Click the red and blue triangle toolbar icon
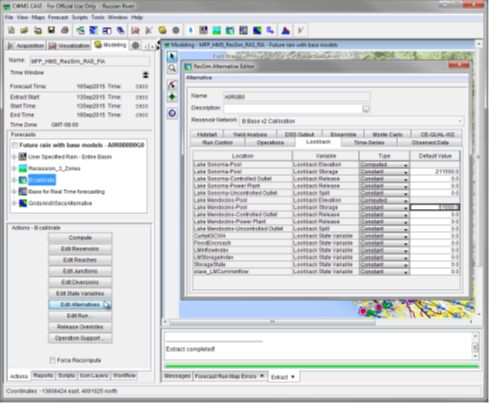Screen dimensions: 489x403 pos(285,30)
